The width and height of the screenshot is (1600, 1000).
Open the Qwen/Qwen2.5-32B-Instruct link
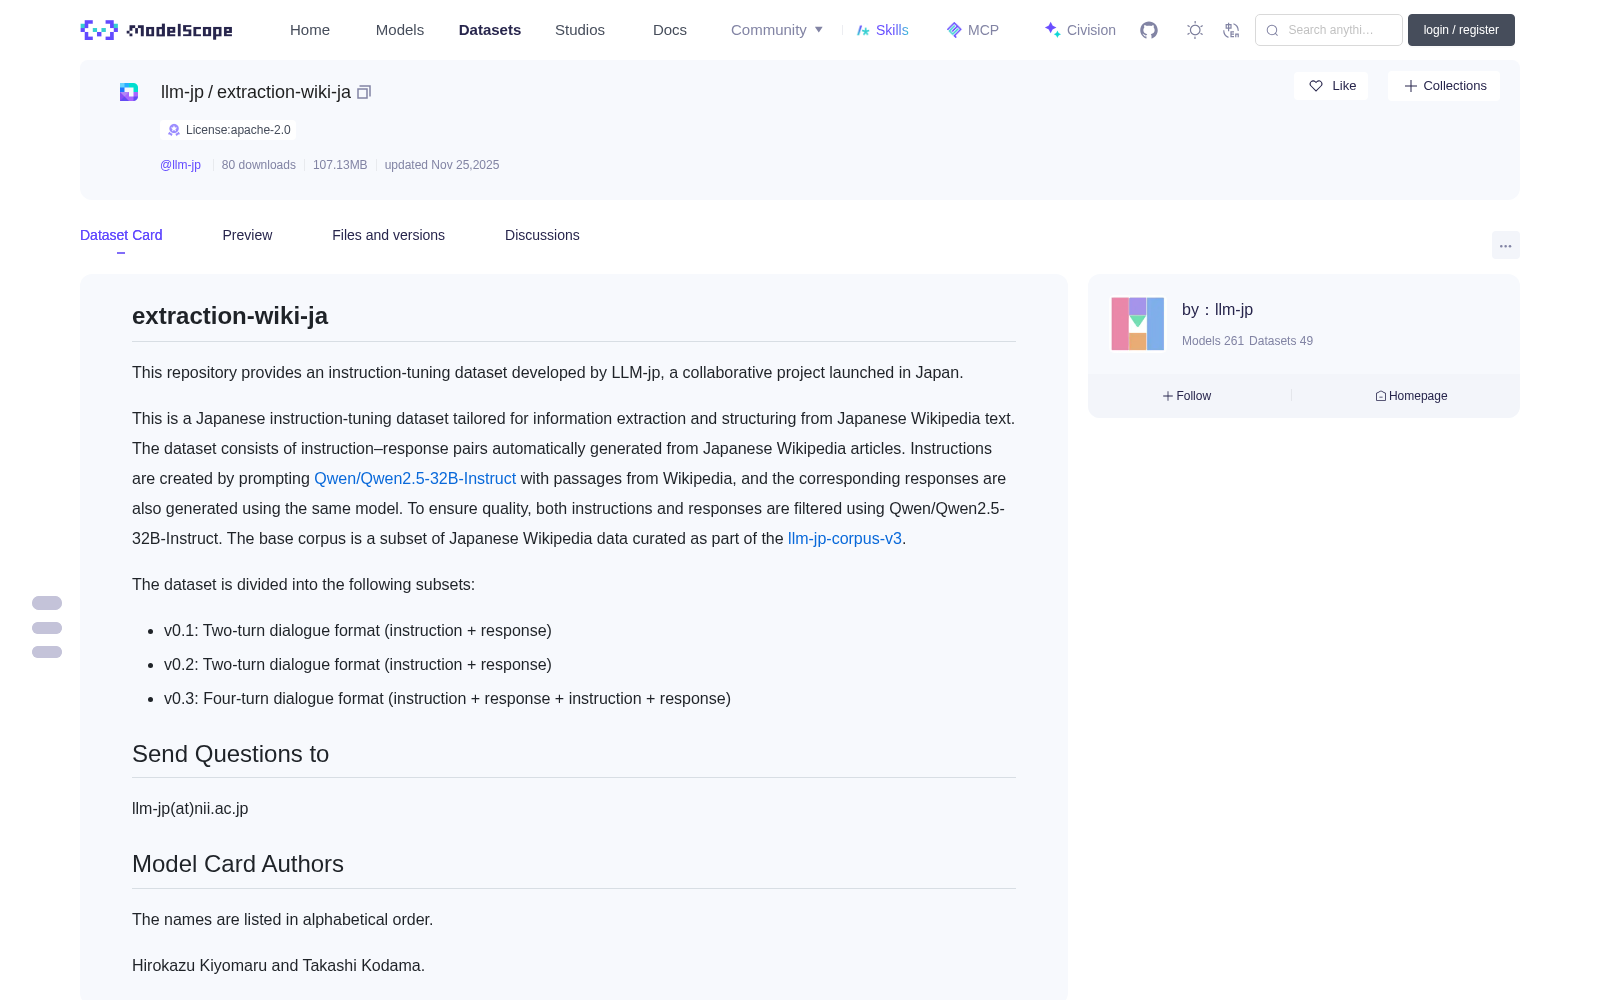coord(415,478)
